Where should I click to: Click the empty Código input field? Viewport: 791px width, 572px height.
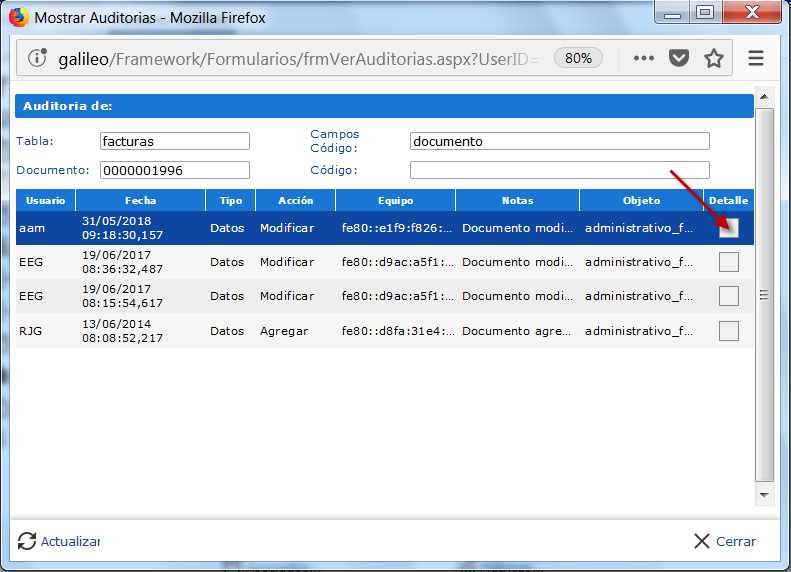pyautogui.click(x=560, y=170)
